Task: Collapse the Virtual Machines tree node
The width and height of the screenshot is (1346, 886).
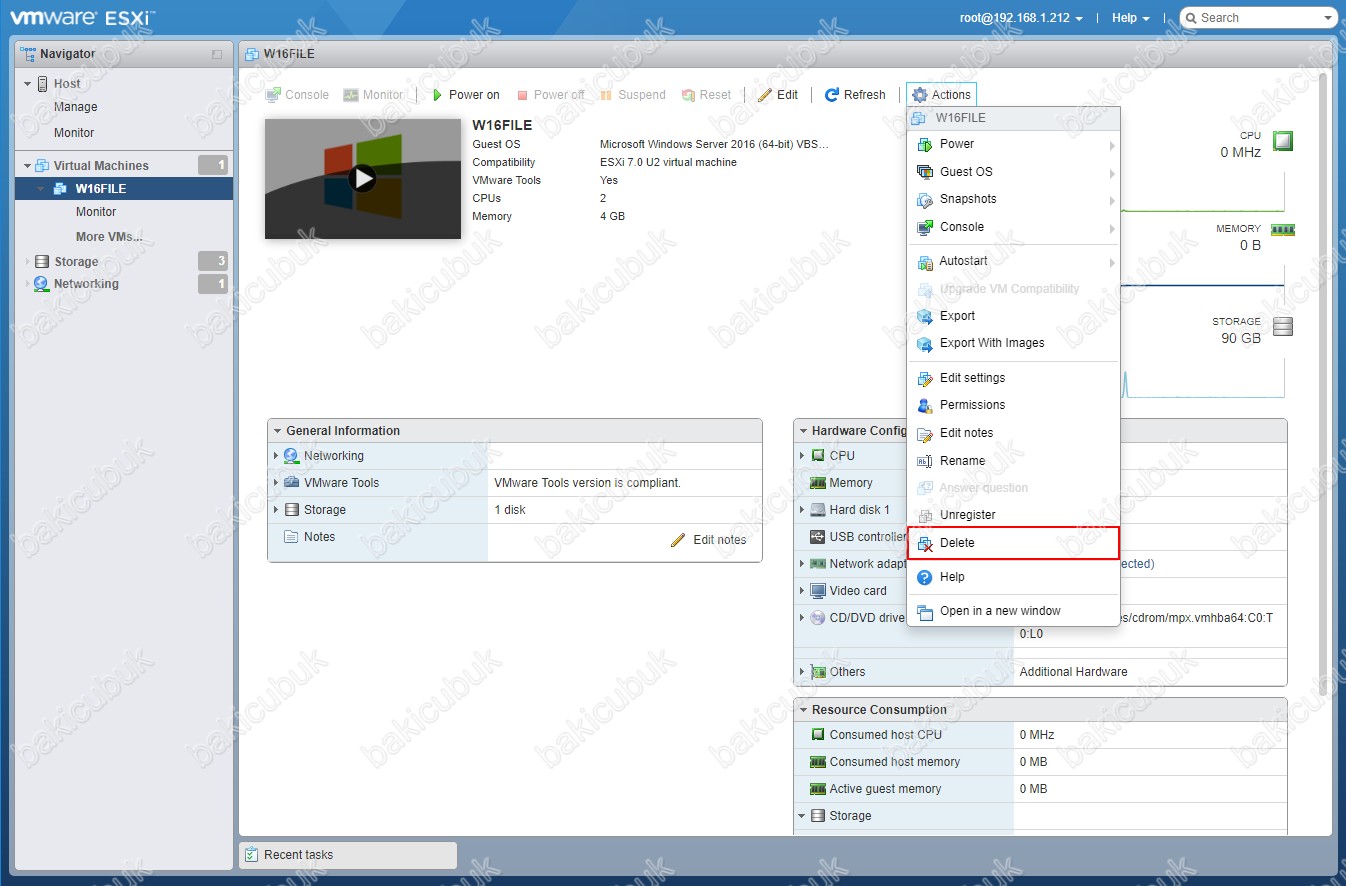Action: (28, 166)
